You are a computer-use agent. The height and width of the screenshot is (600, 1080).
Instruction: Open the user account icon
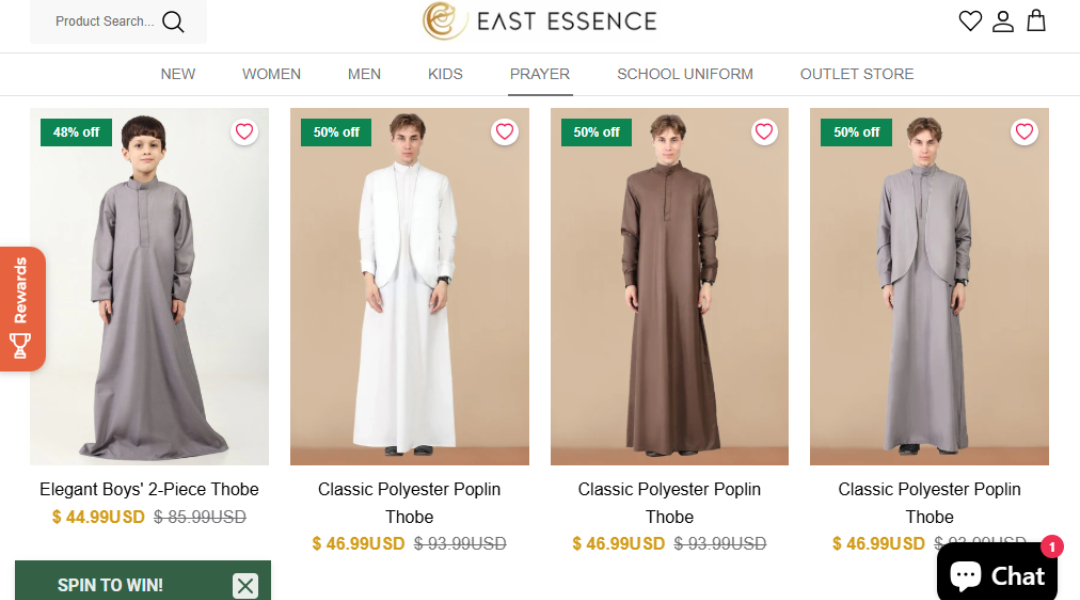[x=1003, y=21]
